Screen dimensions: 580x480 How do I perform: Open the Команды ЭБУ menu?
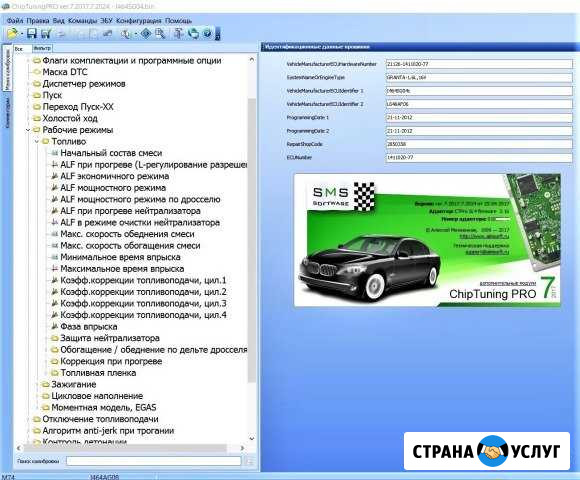pos(90,21)
